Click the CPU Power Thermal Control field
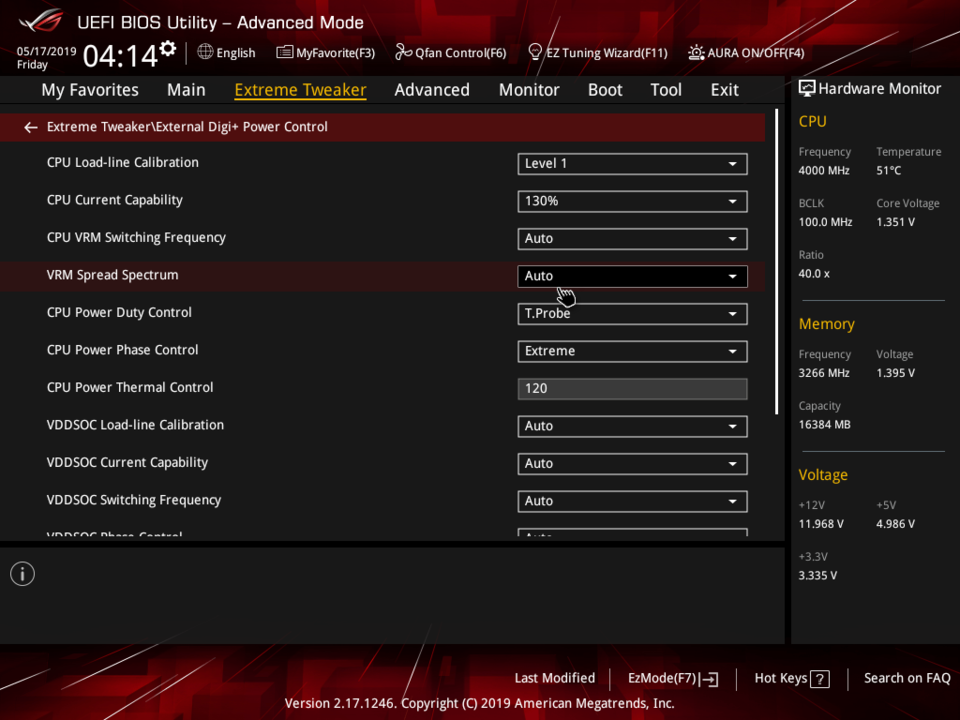Screen dimensions: 960x720 click(632, 389)
